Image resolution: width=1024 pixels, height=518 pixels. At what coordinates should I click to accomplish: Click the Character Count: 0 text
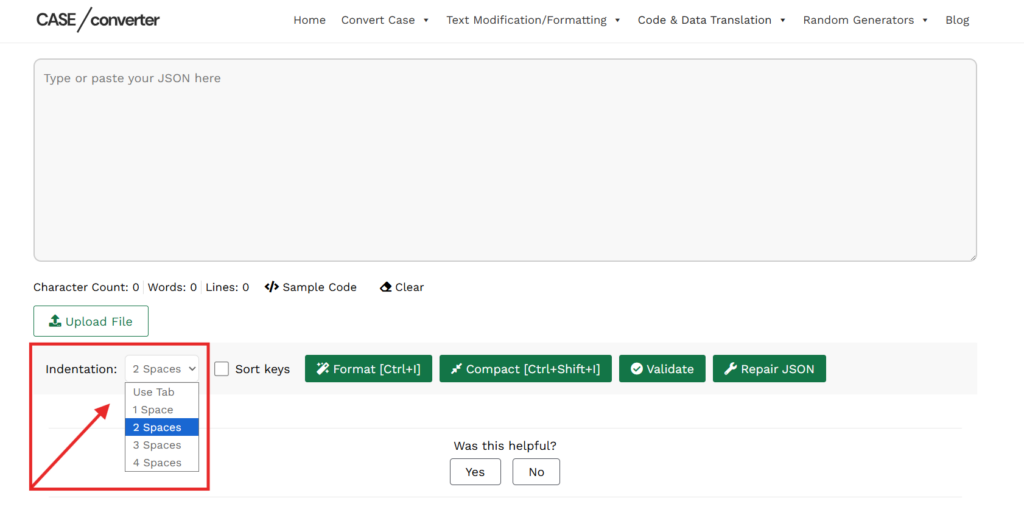[86, 287]
